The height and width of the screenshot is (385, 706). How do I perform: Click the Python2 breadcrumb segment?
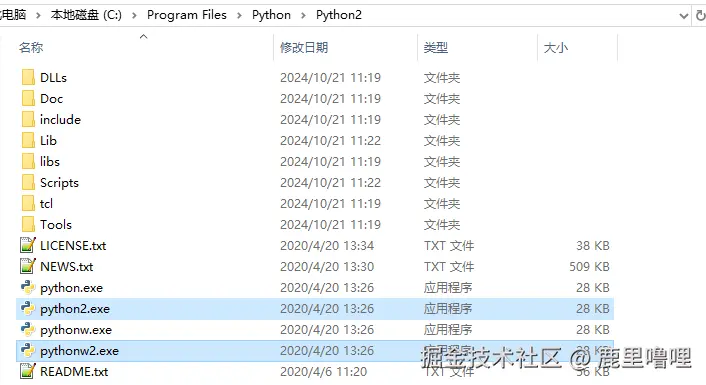click(x=339, y=15)
